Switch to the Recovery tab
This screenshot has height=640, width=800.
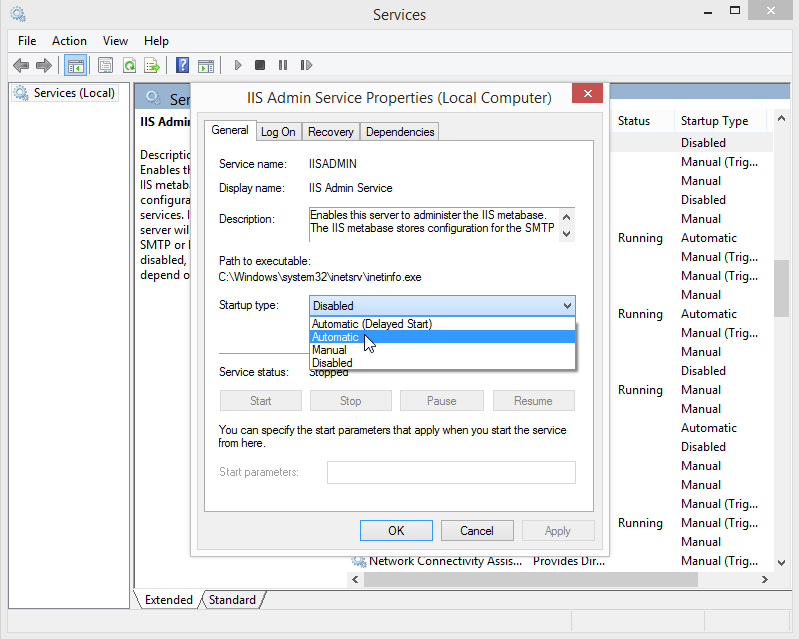coord(331,132)
